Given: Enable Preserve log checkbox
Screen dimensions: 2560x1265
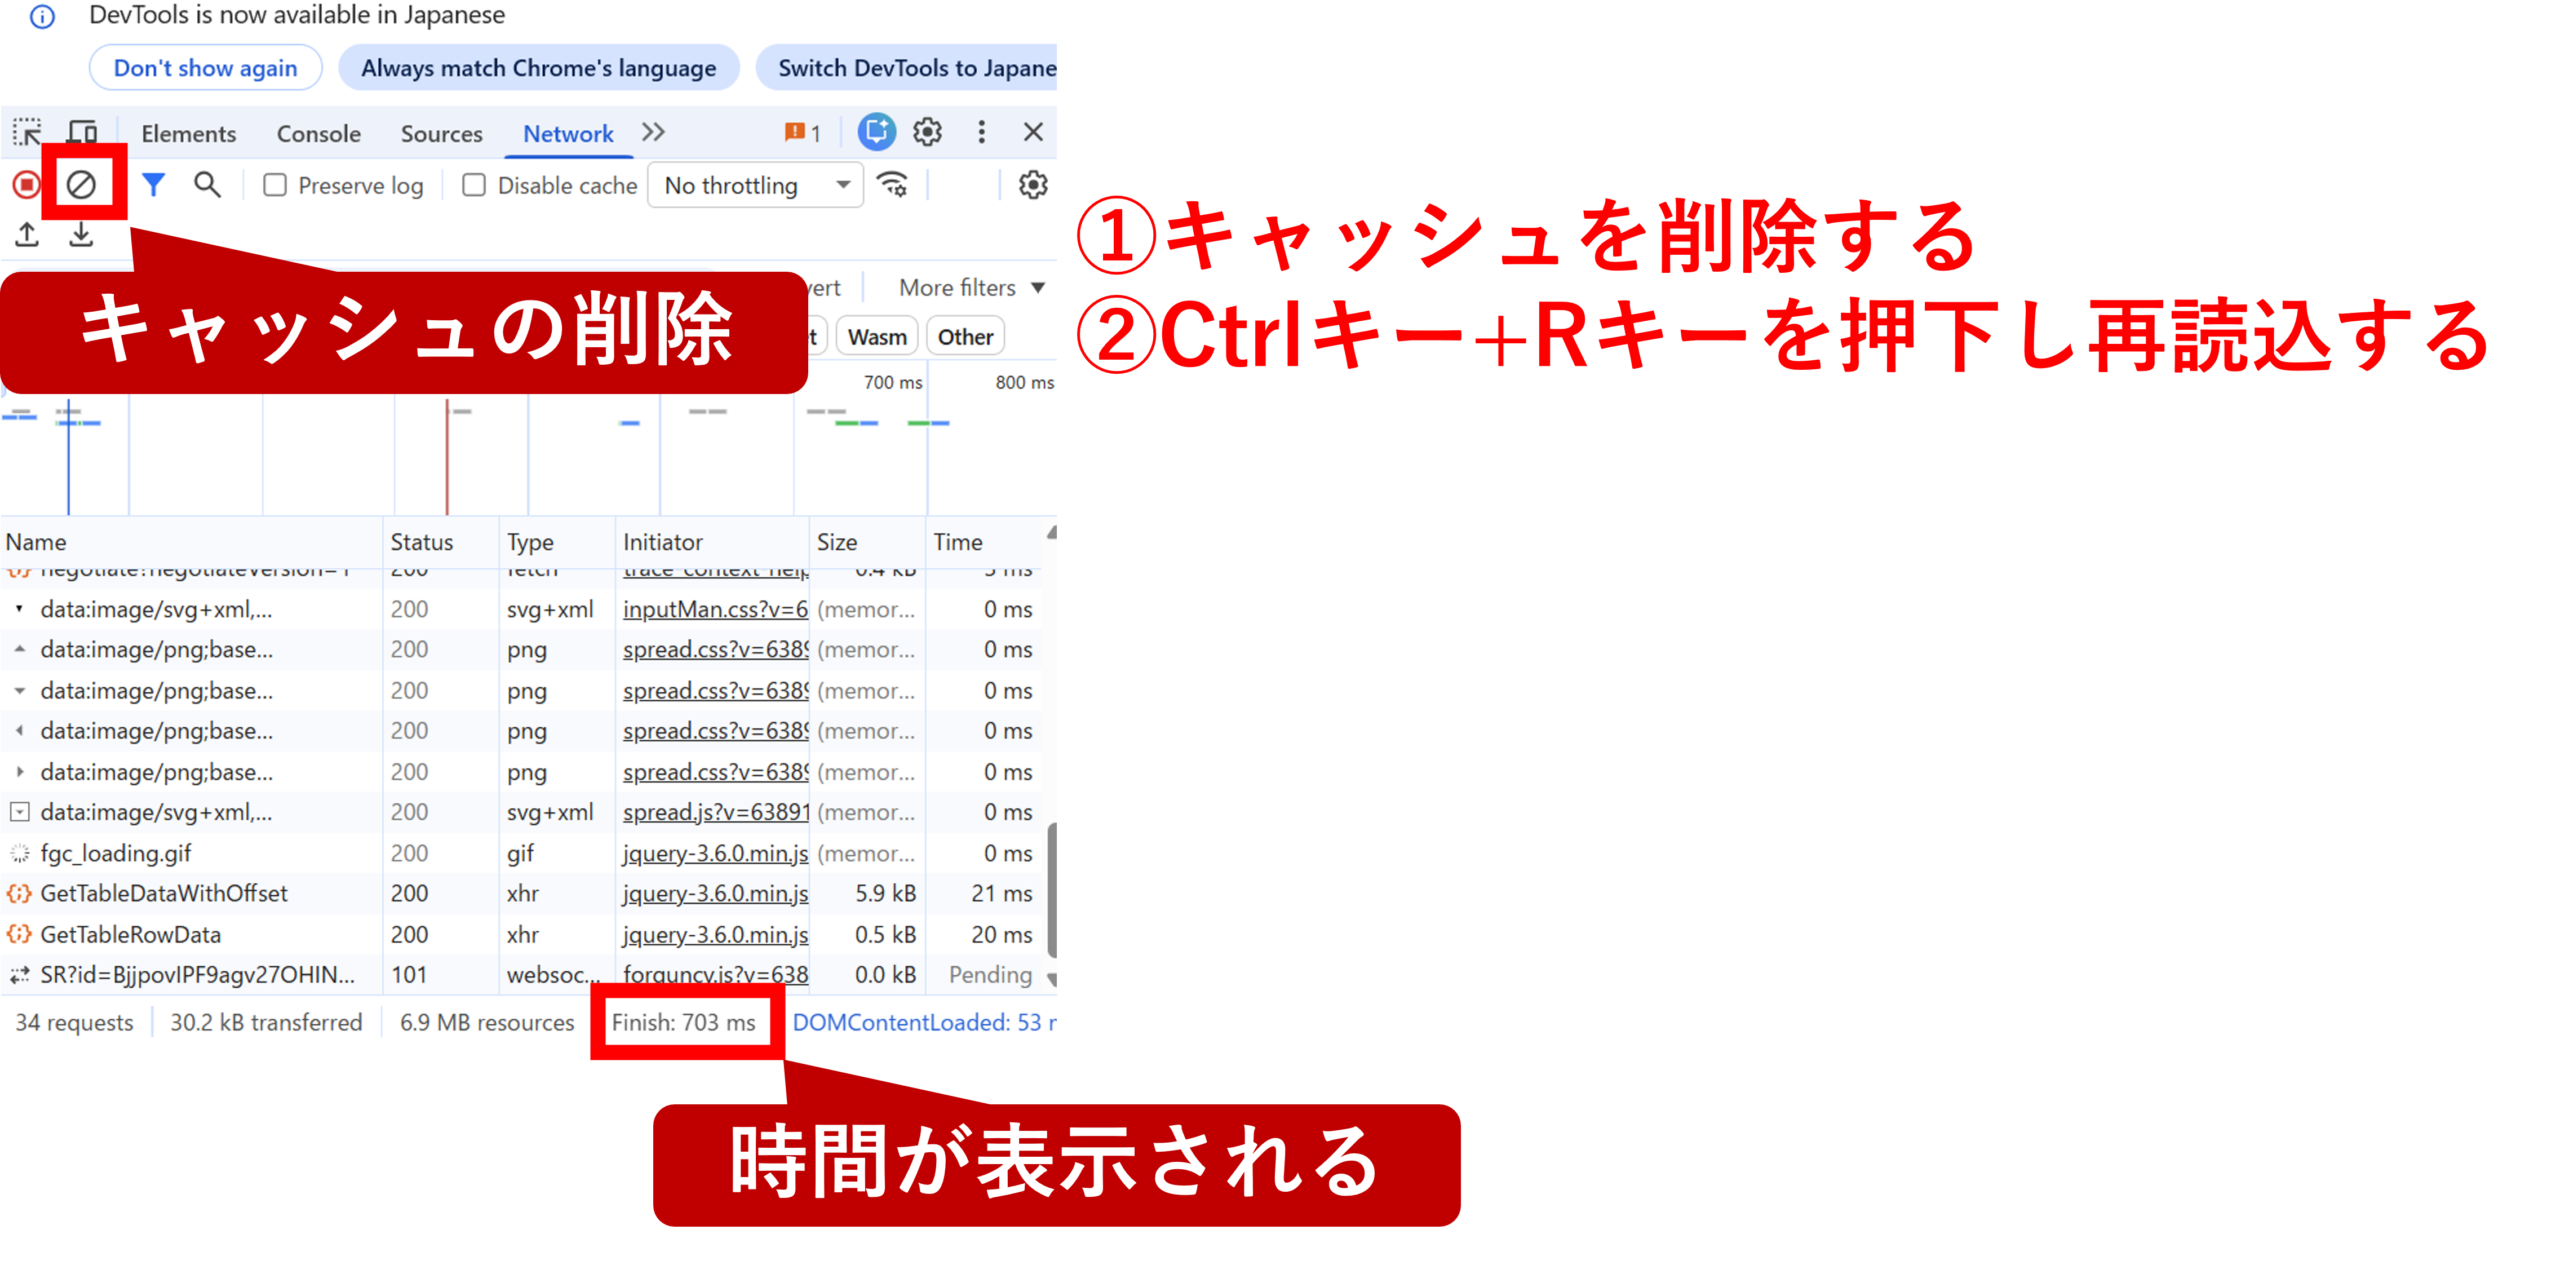Looking at the screenshot, I should [275, 186].
